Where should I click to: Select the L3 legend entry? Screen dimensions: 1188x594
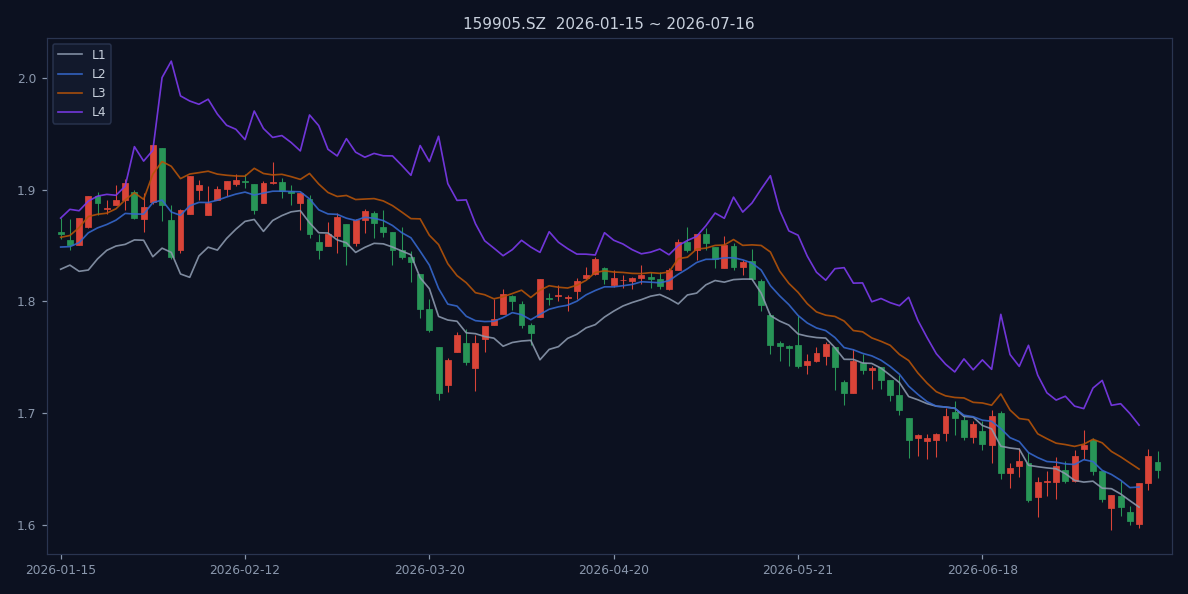pos(82,92)
